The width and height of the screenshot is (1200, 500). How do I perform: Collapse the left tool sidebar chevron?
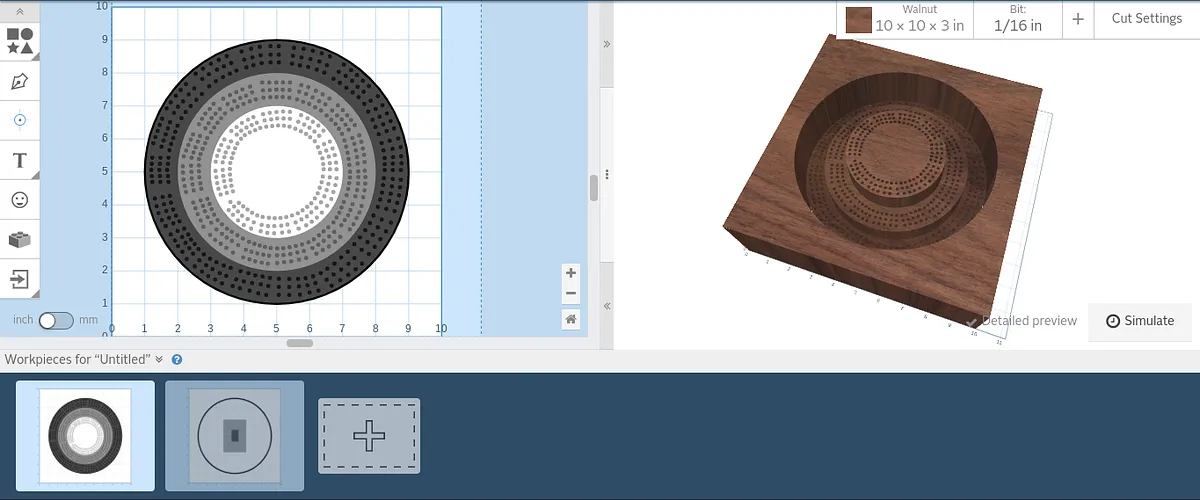click(19, 10)
